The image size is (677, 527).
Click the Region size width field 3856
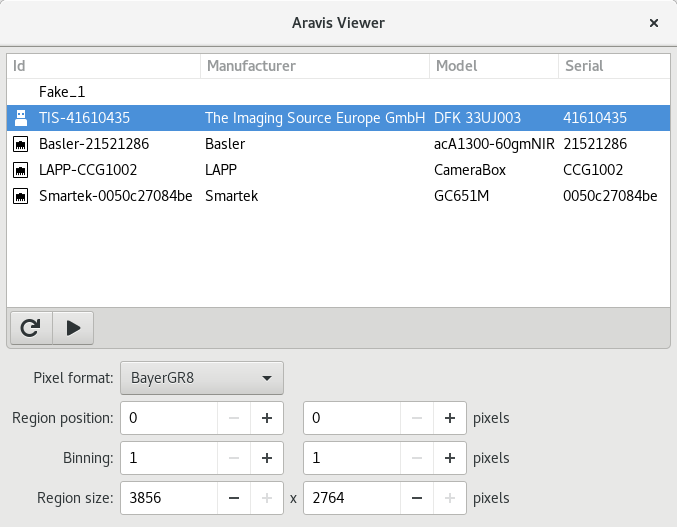[169, 498]
